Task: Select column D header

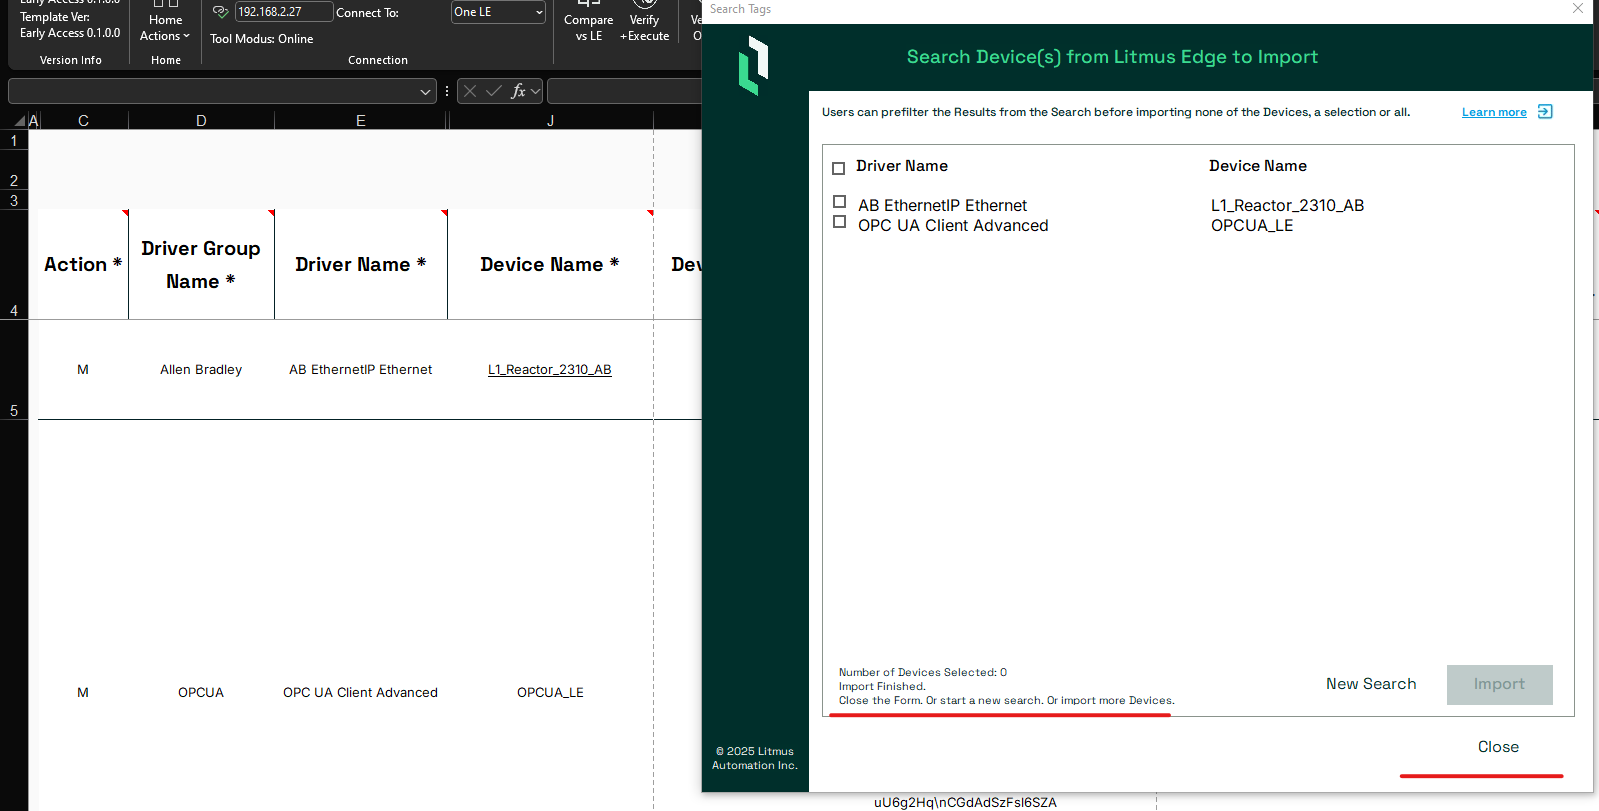Action: click(x=201, y=121)
